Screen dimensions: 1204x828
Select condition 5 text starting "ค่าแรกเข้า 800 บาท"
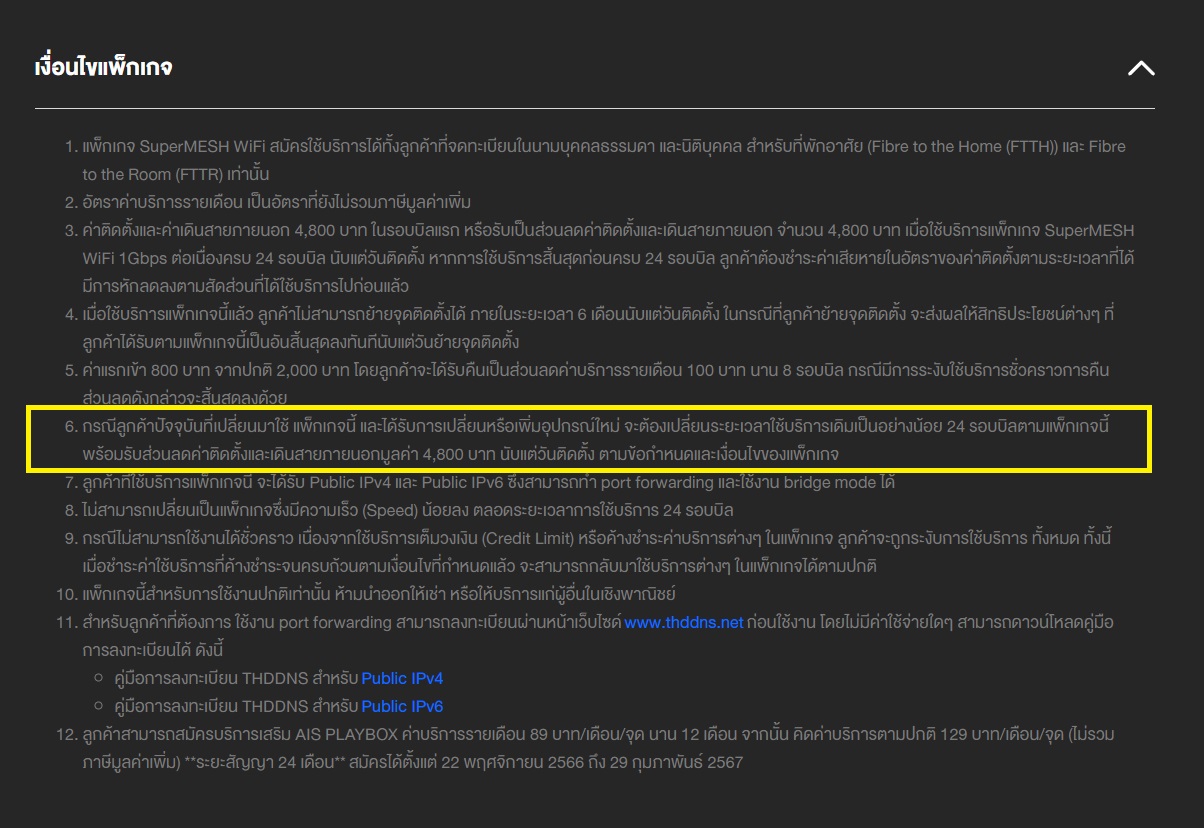pyautogui.click(x=596, y=384)
